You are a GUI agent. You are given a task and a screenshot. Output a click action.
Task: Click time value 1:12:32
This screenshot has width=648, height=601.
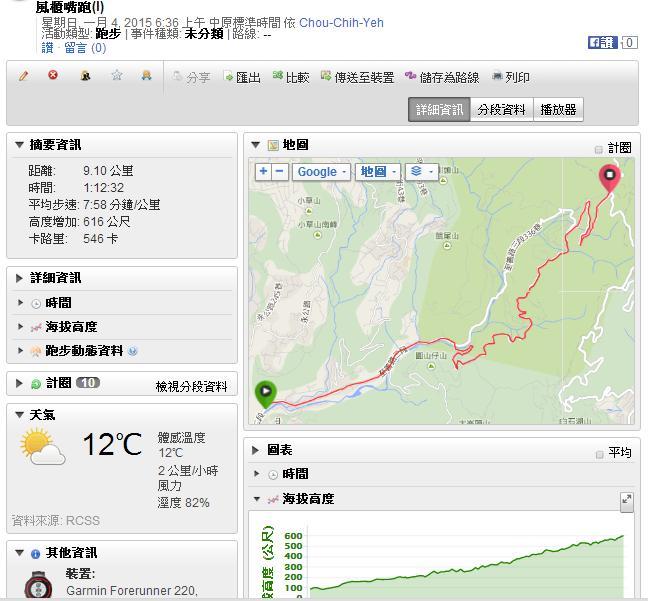[103, 188]
